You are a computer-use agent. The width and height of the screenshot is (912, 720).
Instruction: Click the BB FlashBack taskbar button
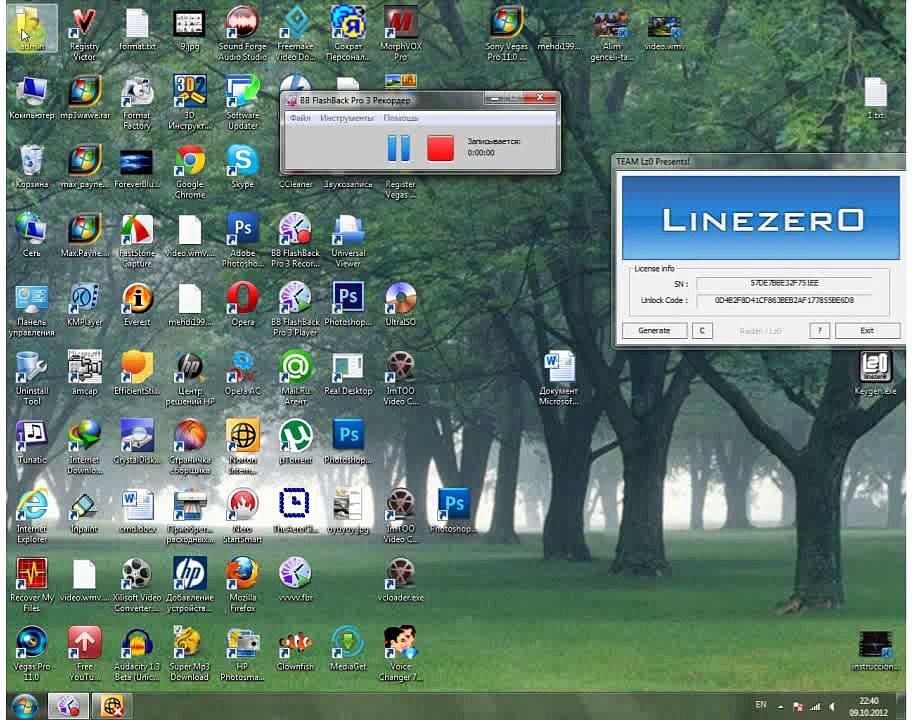point(68,706)
